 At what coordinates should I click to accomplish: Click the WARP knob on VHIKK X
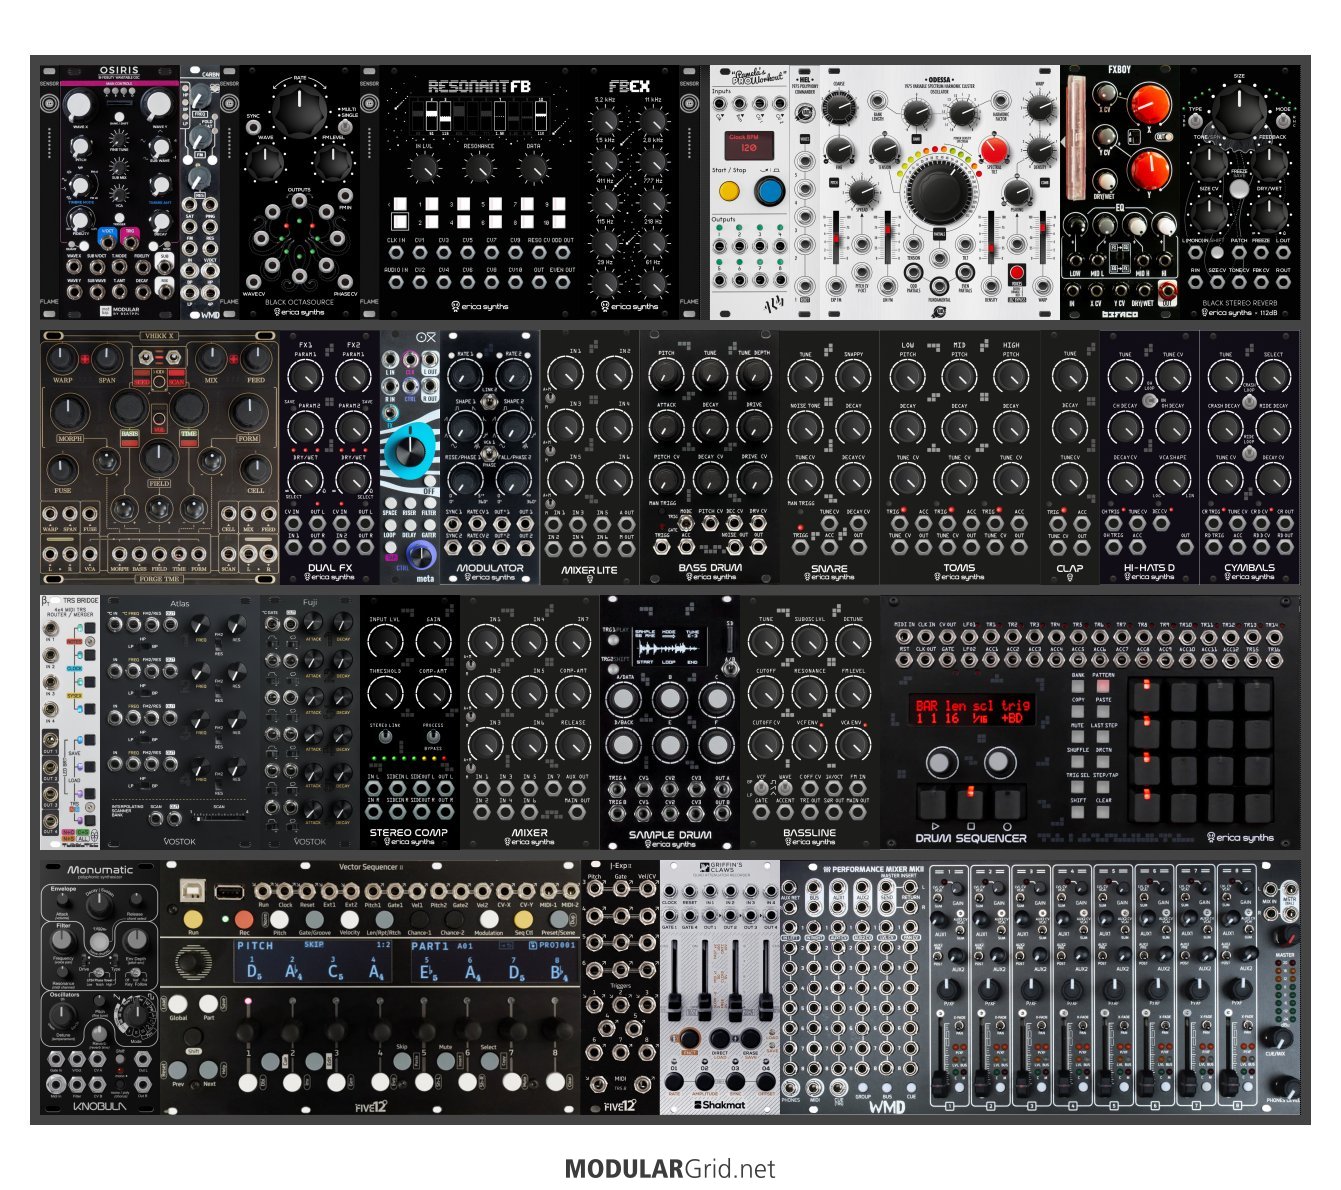[62, 359]
